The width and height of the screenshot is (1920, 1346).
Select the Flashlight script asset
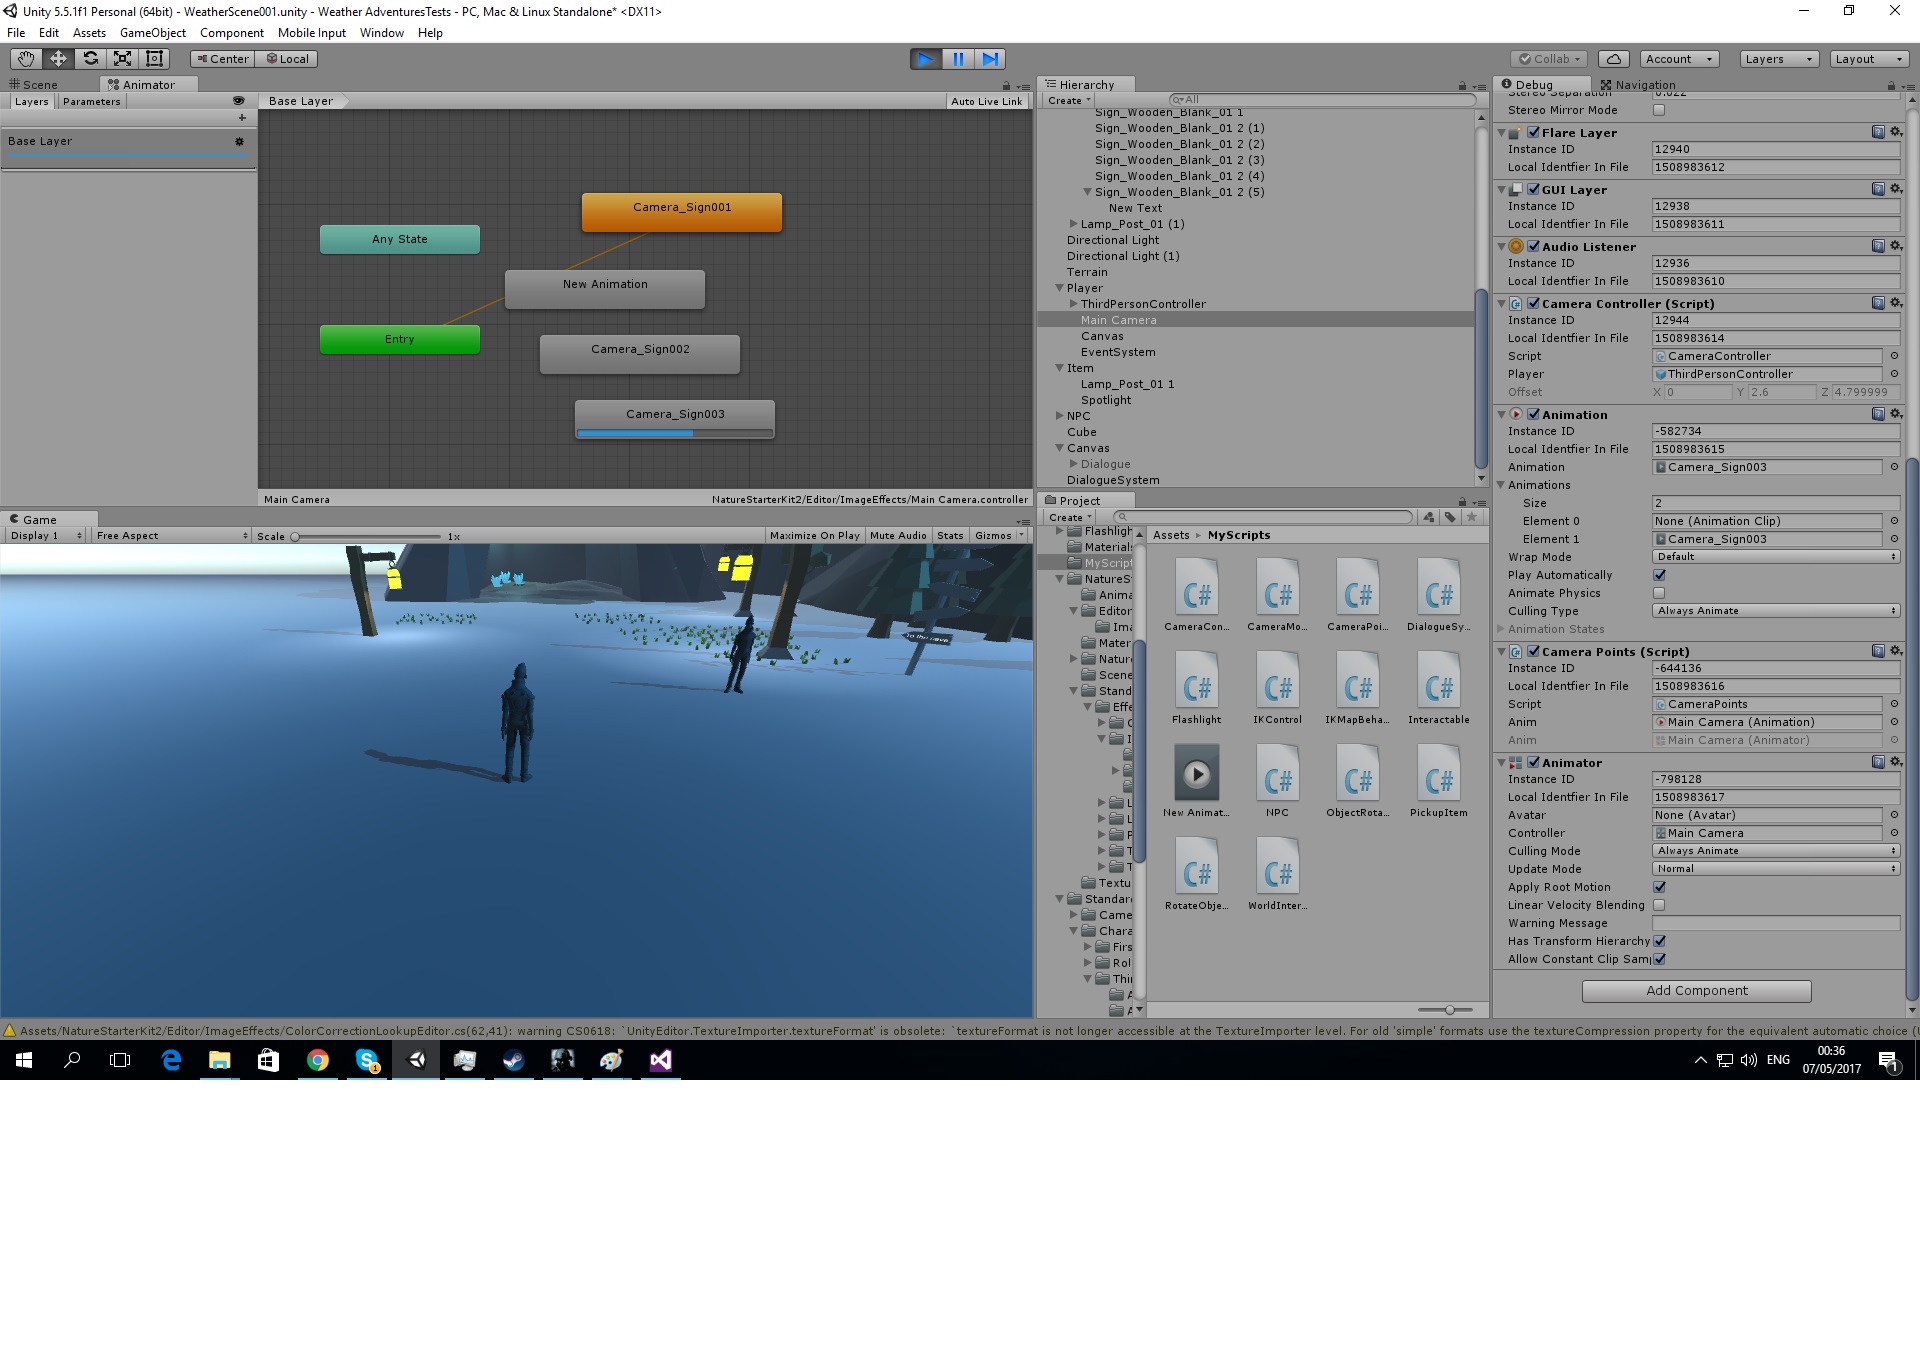(1197, 689)
